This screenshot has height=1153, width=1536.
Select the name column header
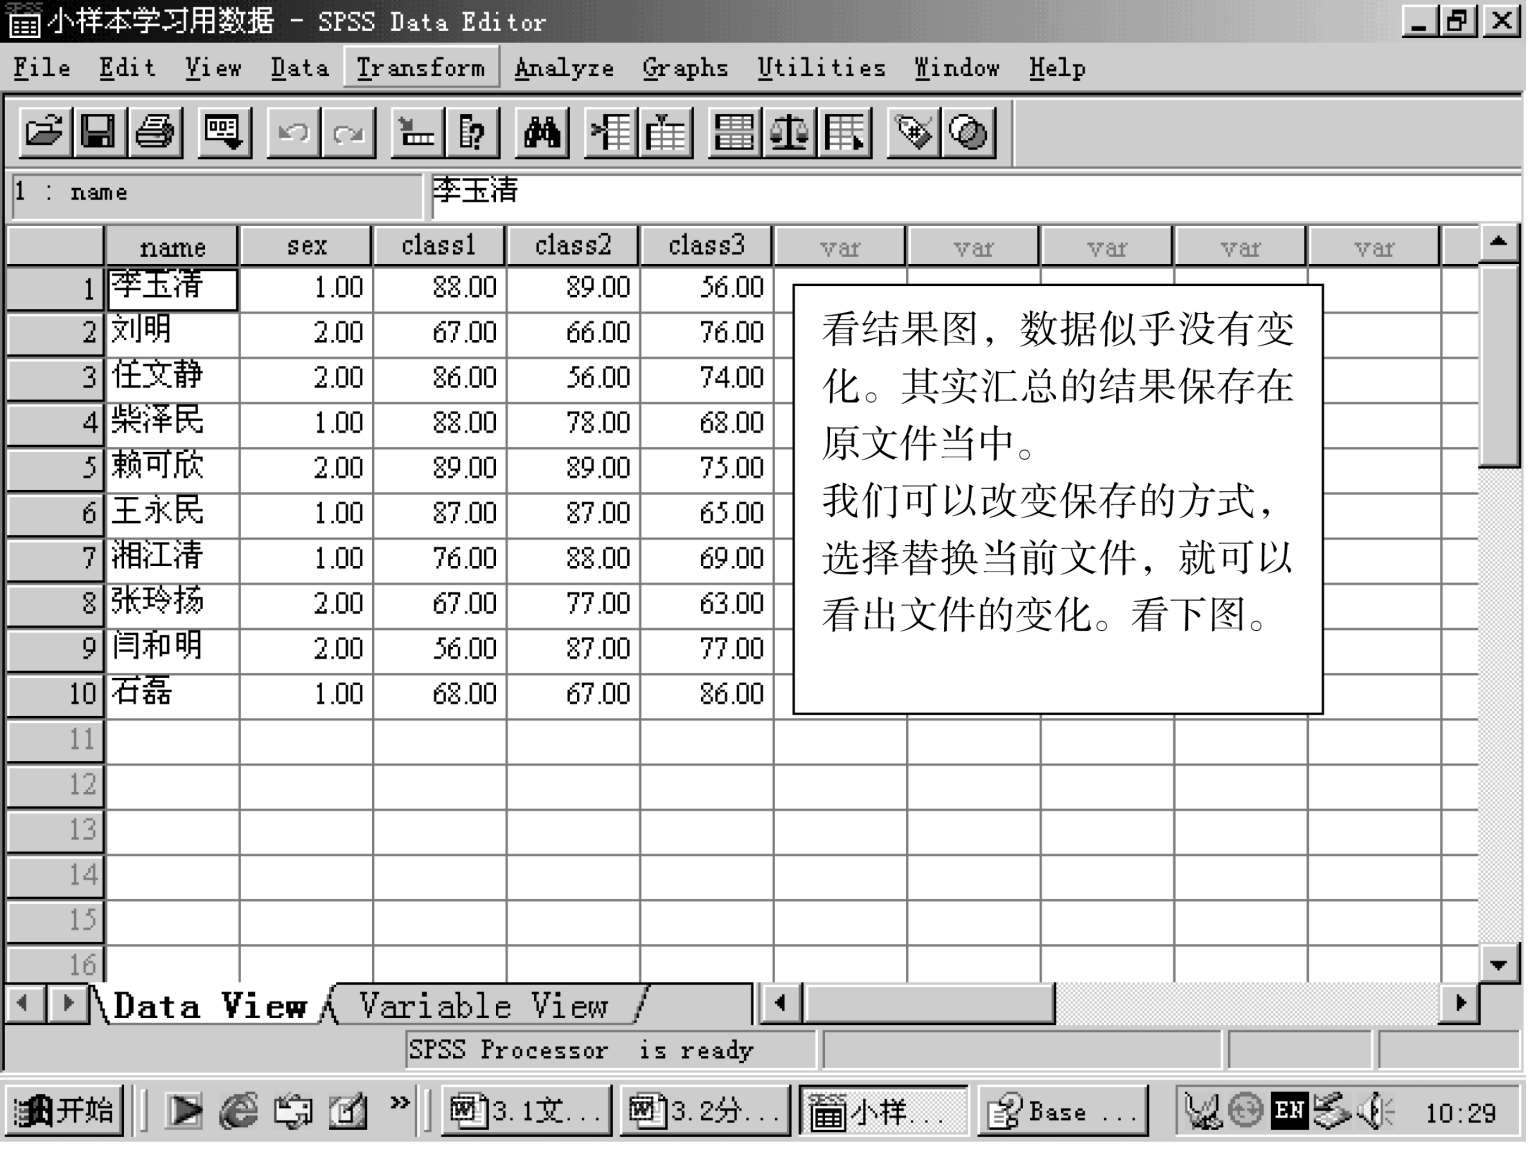click(172, 246)
